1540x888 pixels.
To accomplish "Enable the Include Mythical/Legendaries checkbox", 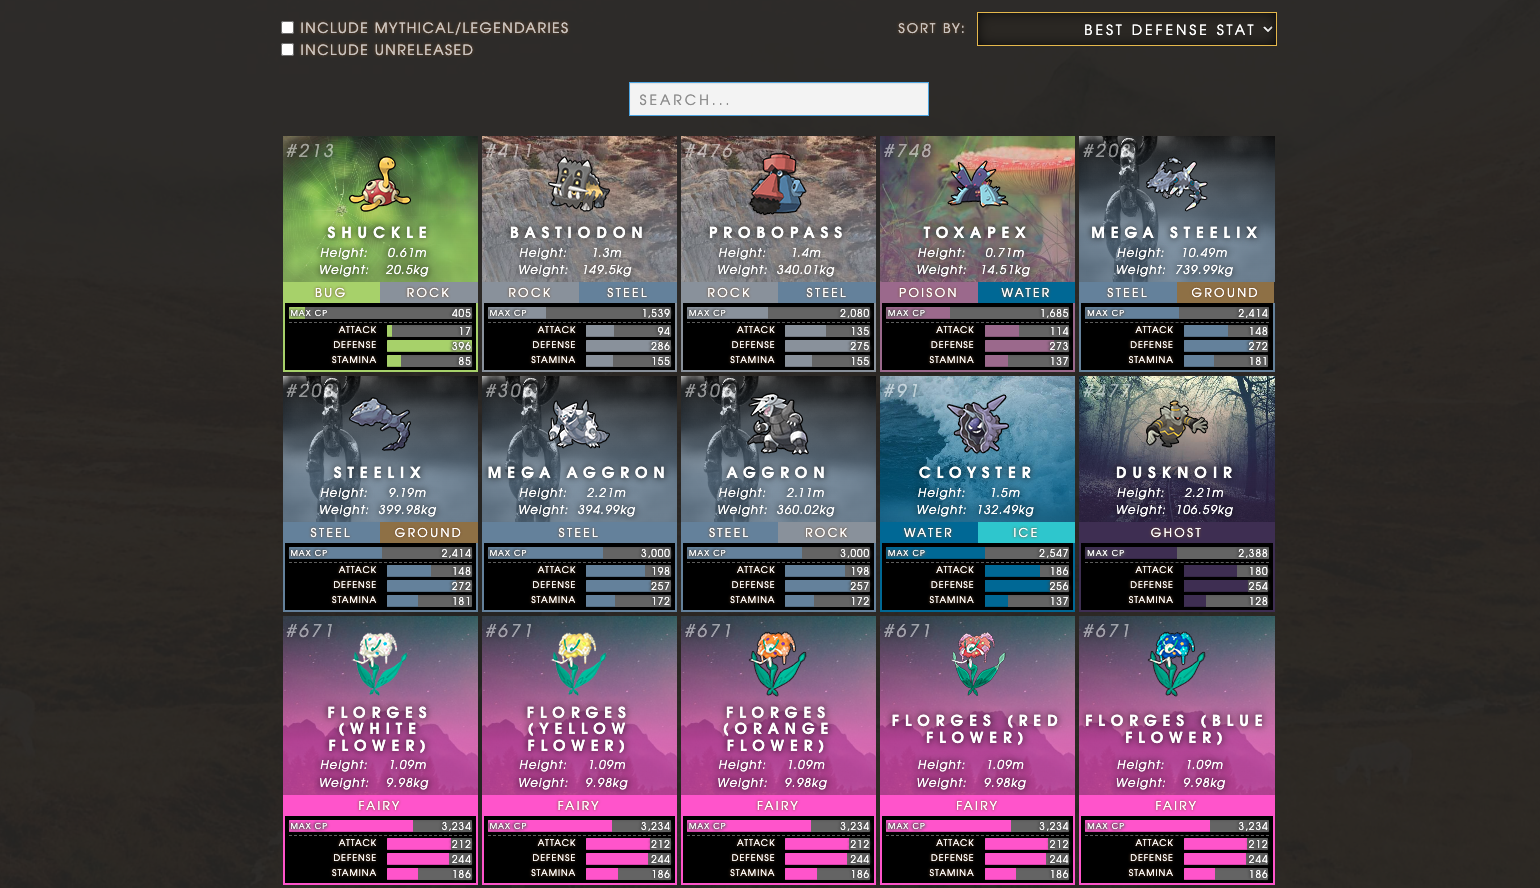I will [287, 27].
